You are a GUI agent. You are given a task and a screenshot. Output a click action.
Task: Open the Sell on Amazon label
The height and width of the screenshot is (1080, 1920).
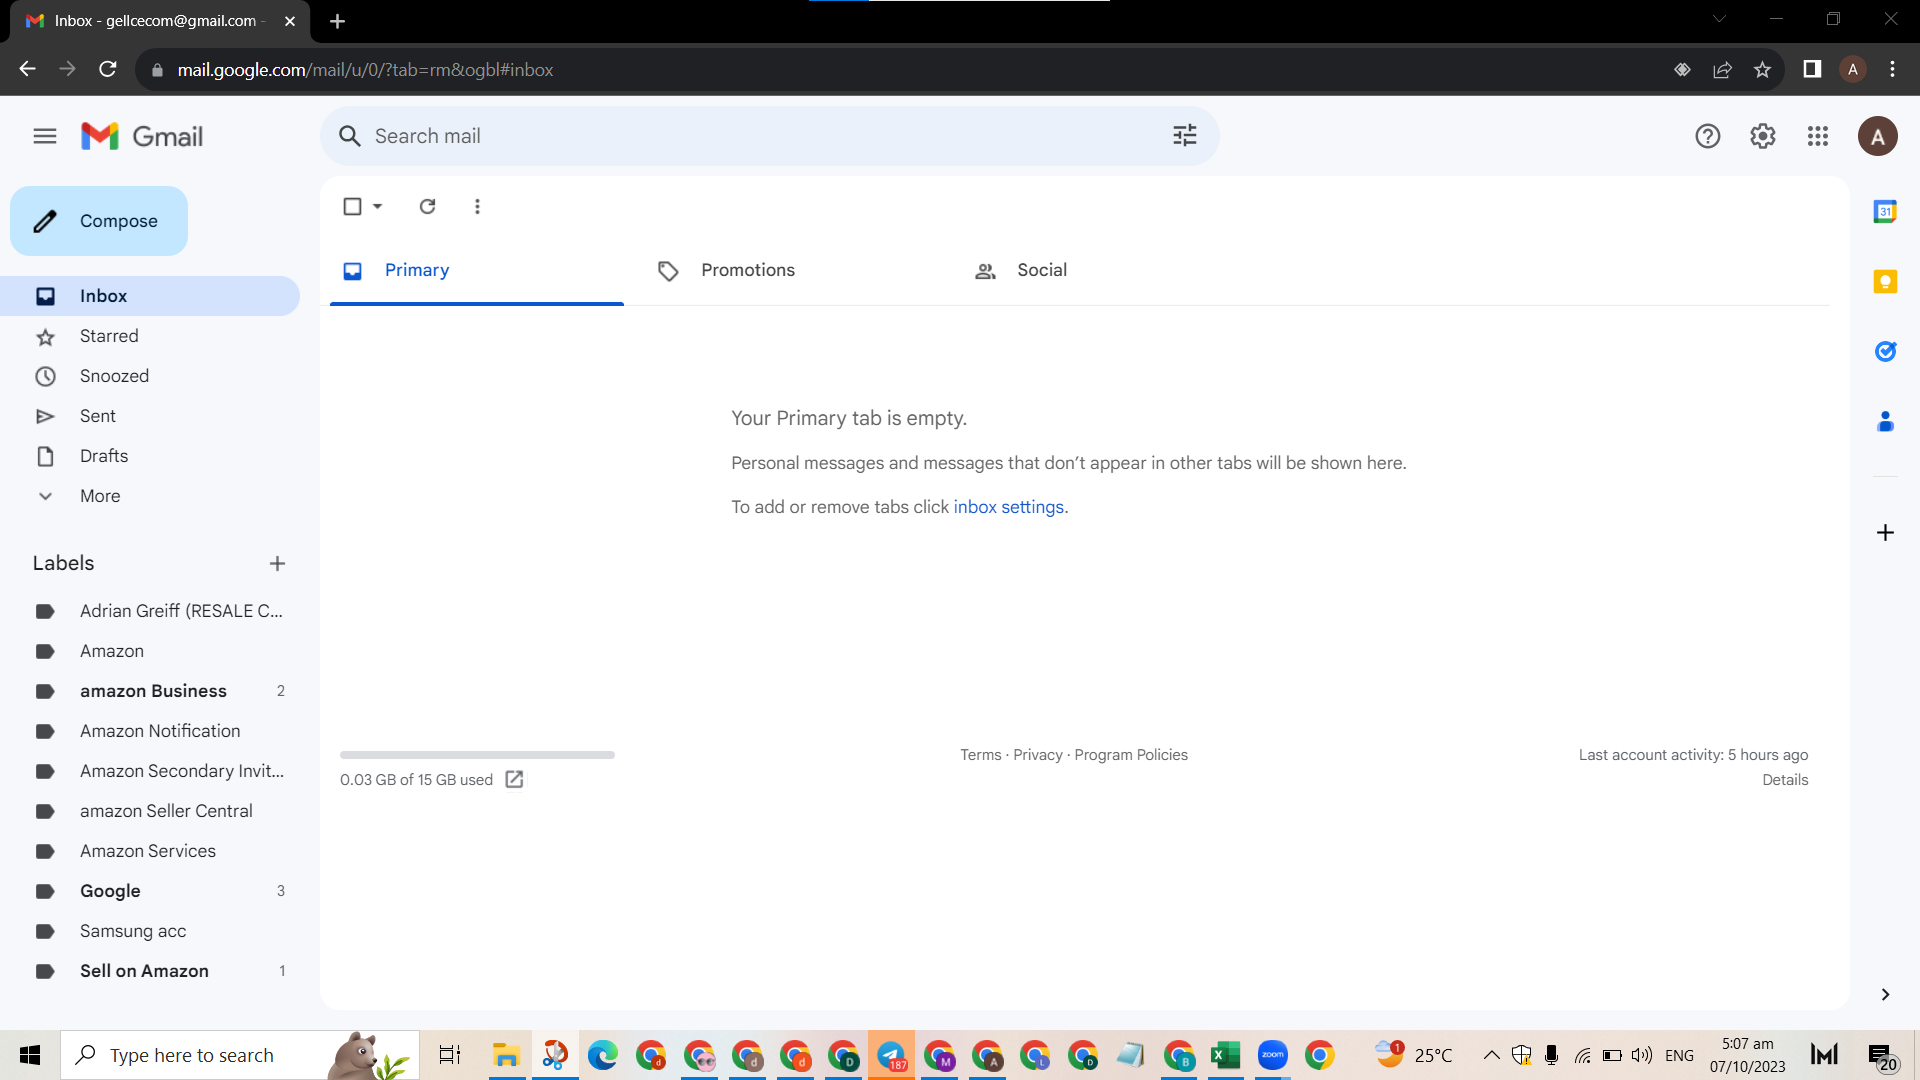[150, 971]
